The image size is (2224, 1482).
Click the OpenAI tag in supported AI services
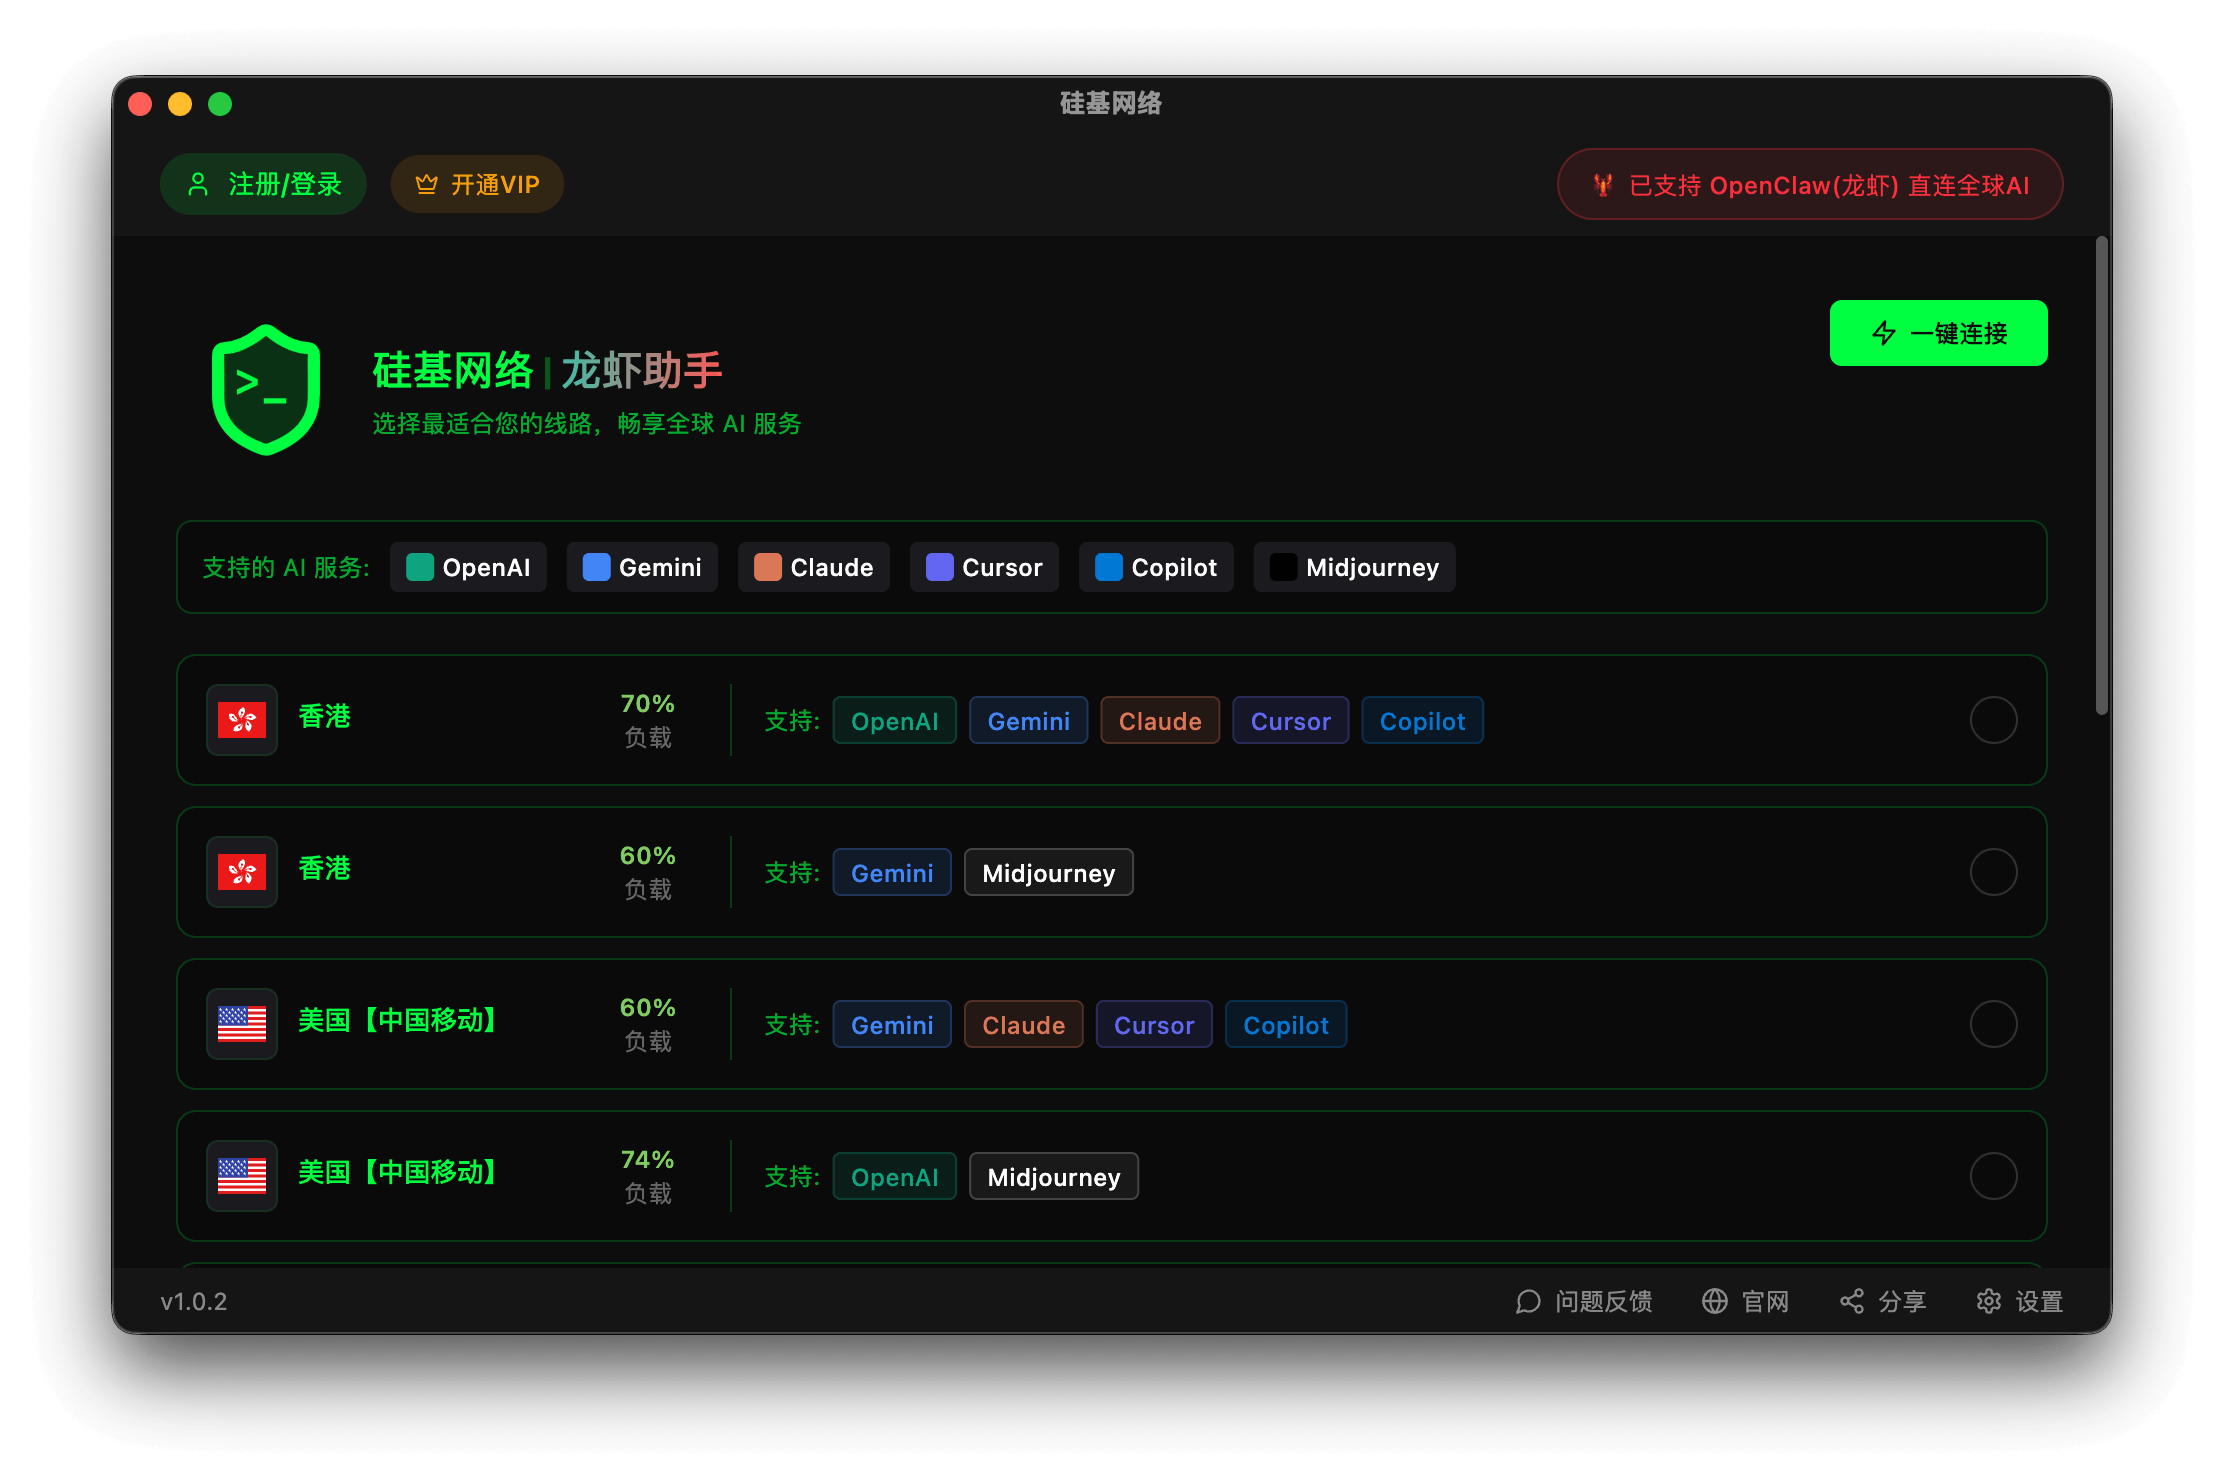(x=468, y=567)
